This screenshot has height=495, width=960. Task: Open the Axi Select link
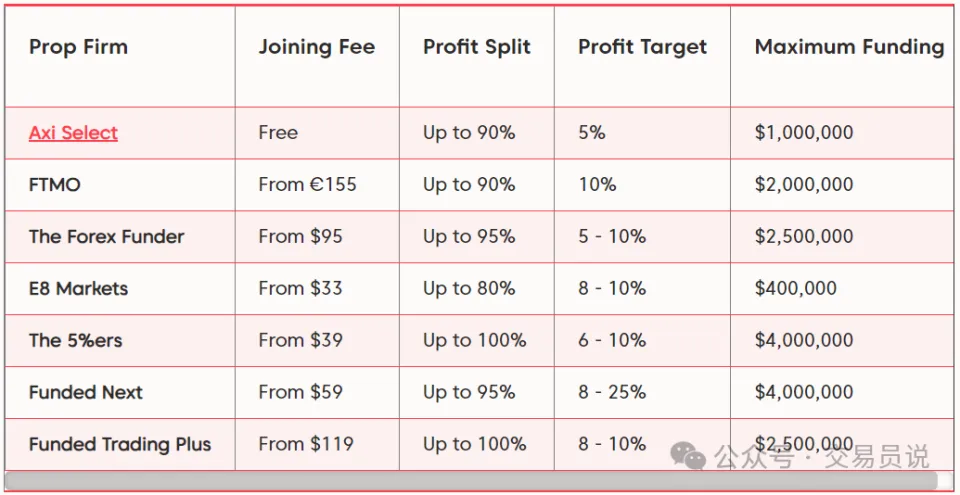(x=73, y=133)
